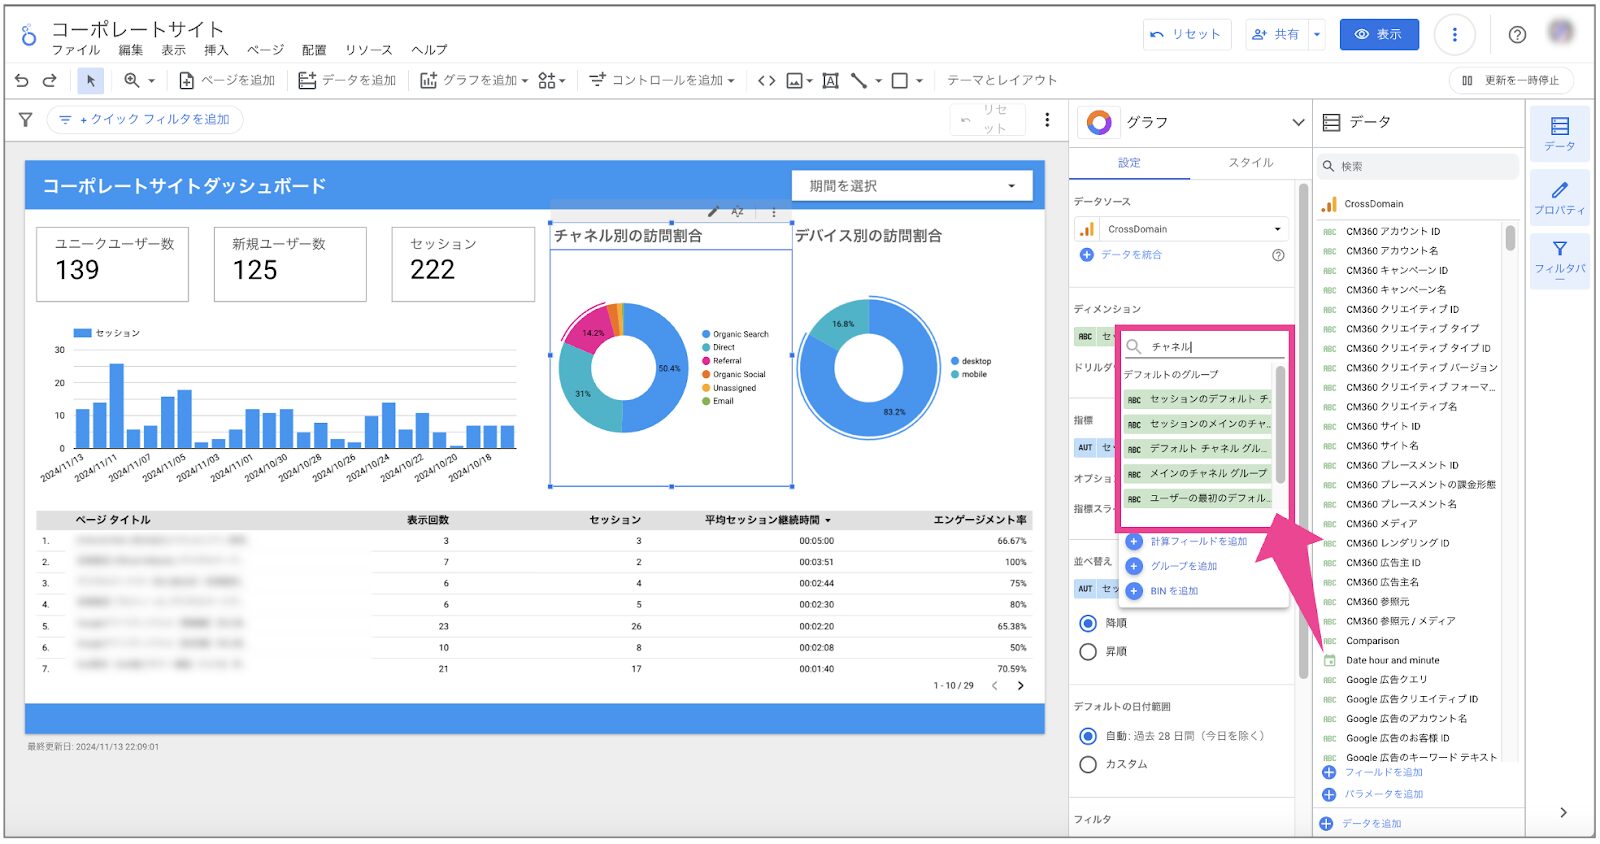Click the 検索 field in データ panel
The width and height of the screenshot is (1600, 844).
(x=1419, y=167)
